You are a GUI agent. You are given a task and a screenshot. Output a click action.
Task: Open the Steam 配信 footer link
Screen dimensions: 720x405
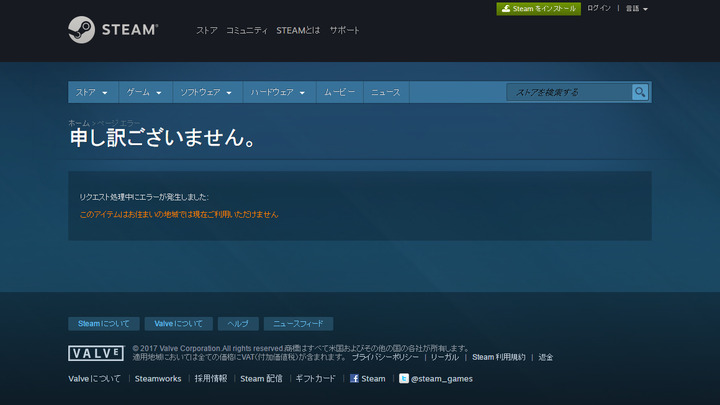(261, 379)
